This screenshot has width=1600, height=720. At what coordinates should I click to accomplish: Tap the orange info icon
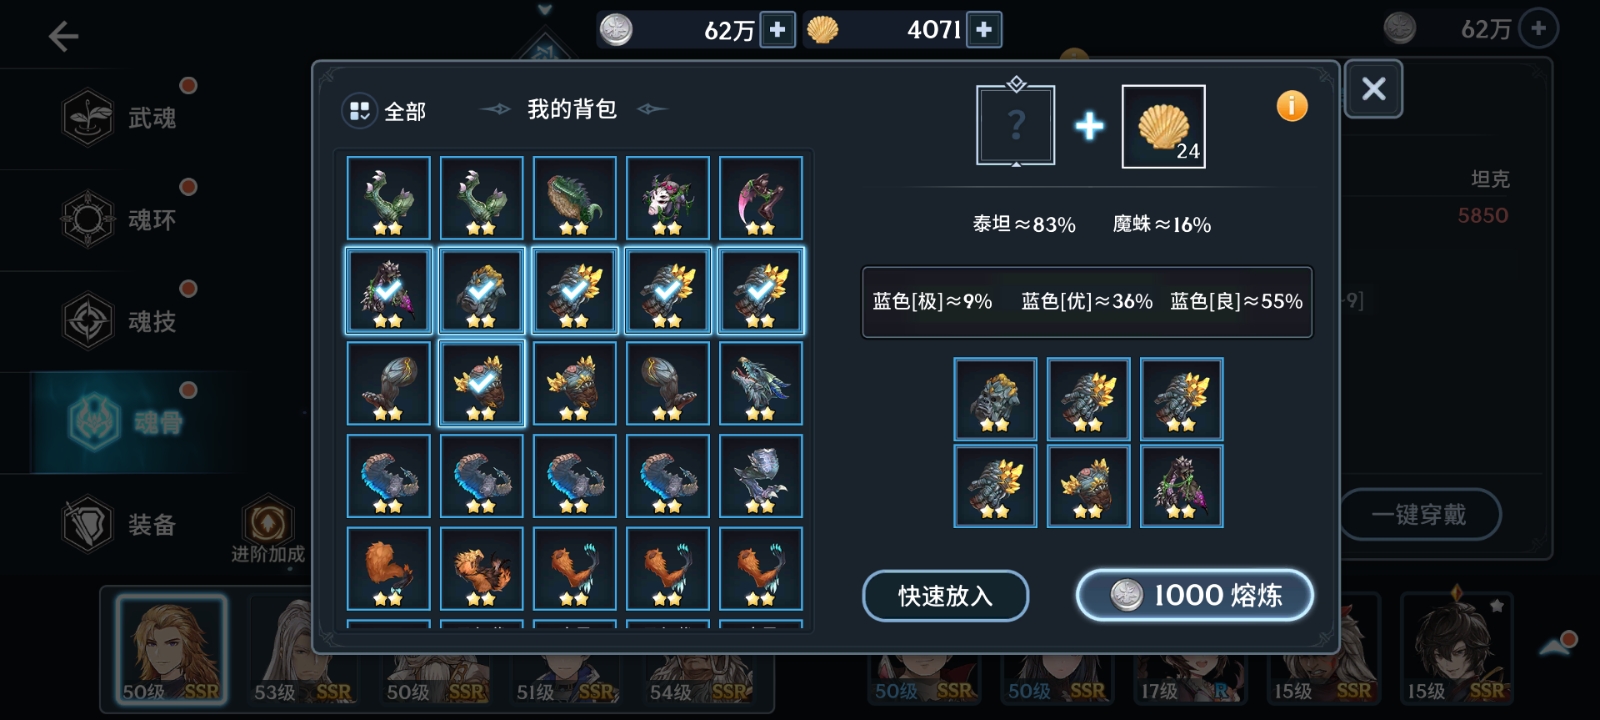pyautogui.click(x=1292, y=106)
